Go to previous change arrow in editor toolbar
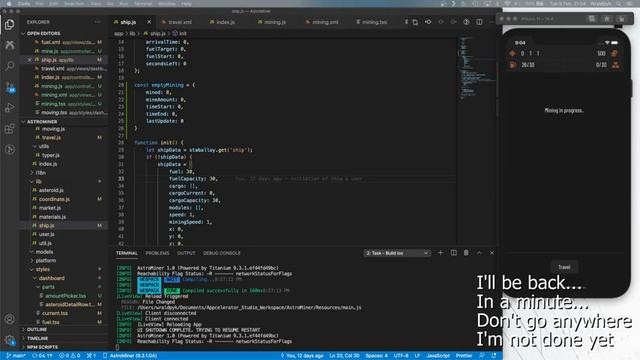 pyautogui.click(x=441, y=22)
